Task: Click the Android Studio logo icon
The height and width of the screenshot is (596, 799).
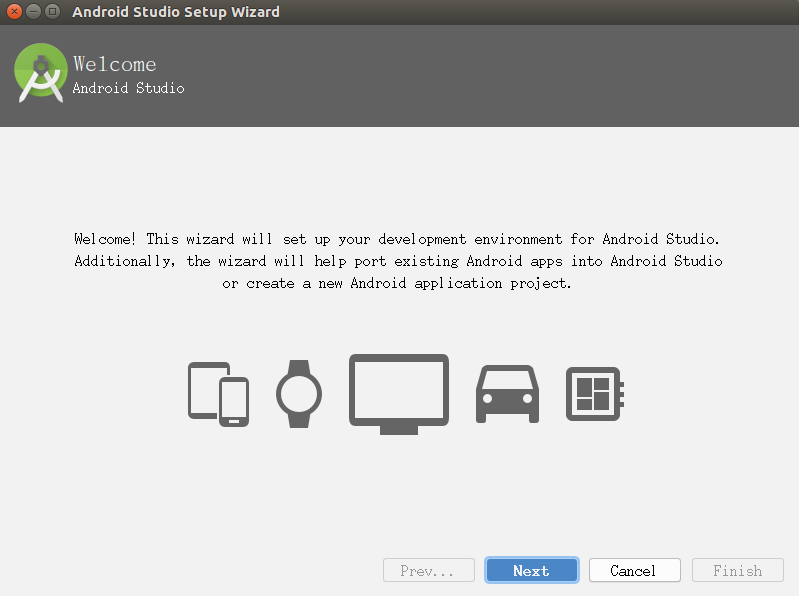Action: tap(41, 73)
